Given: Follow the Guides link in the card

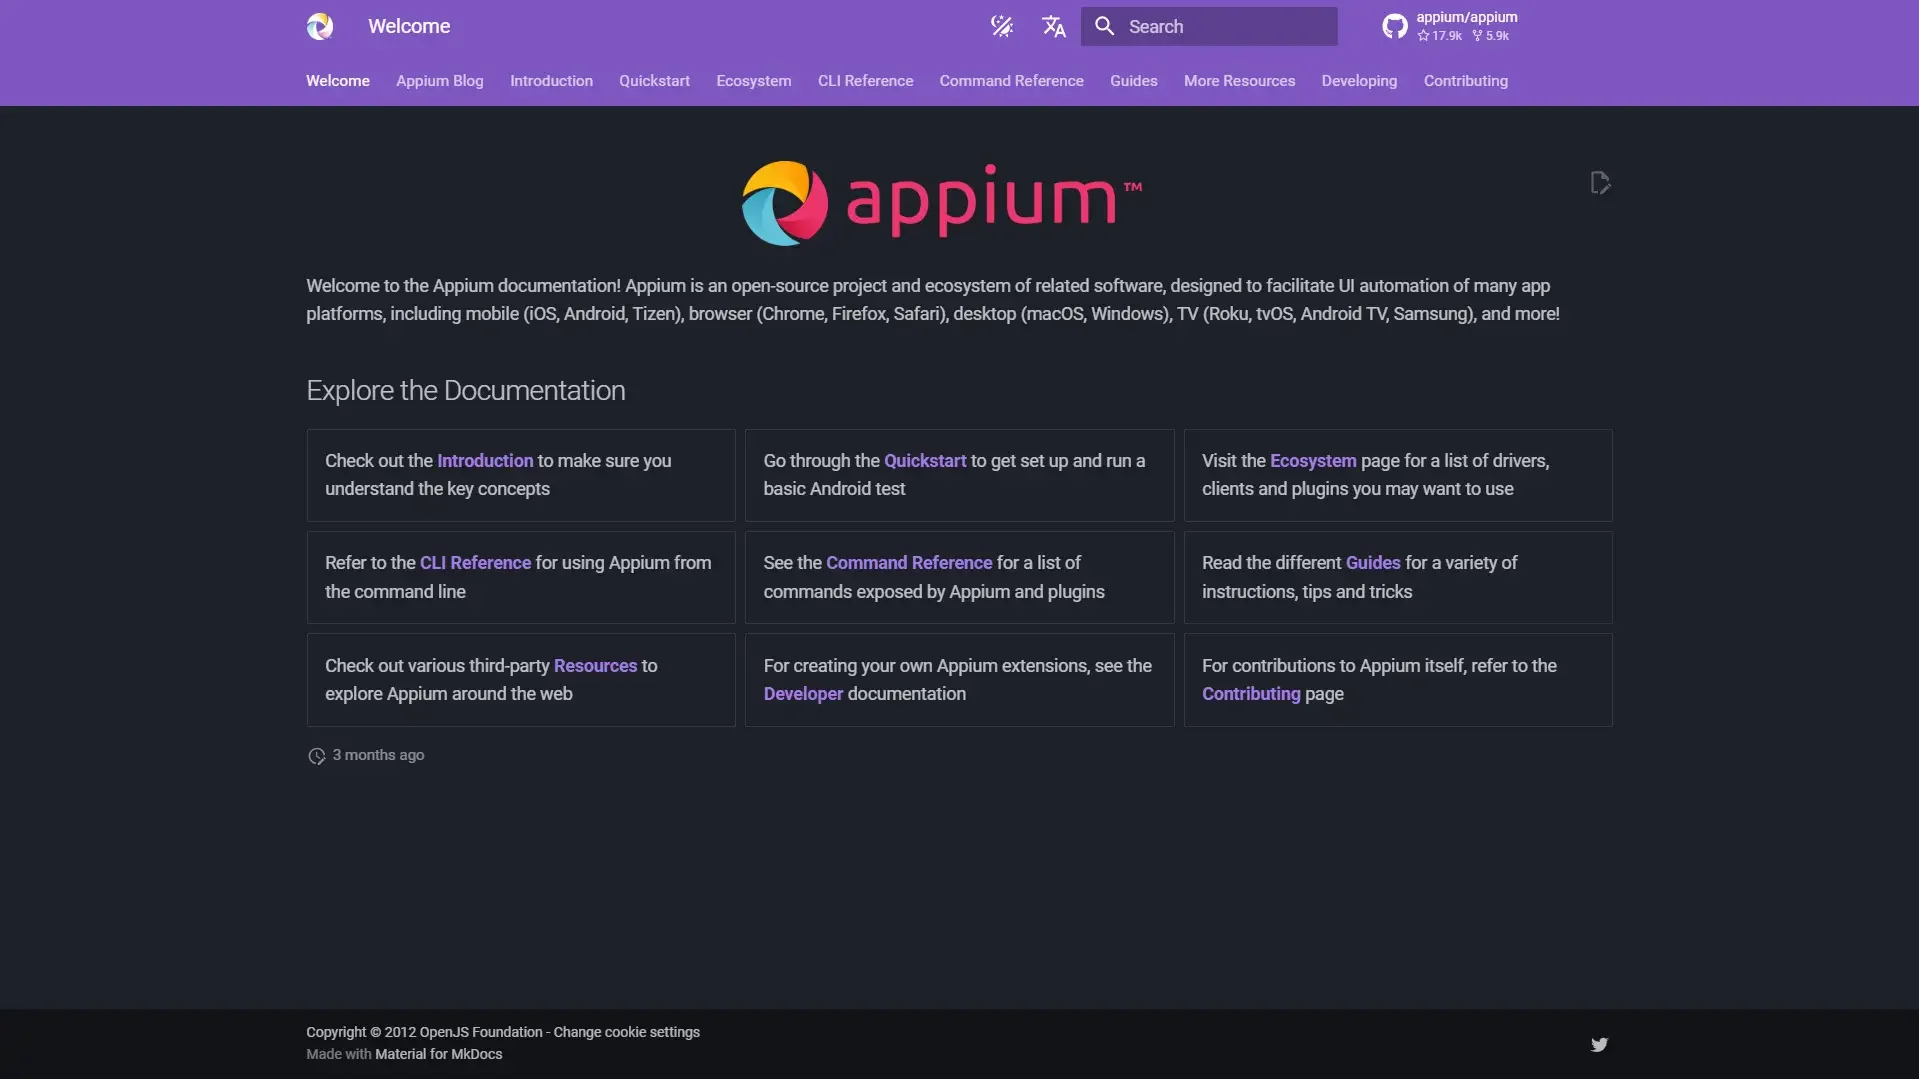Looking at the screenshot, I should 1373,563.
